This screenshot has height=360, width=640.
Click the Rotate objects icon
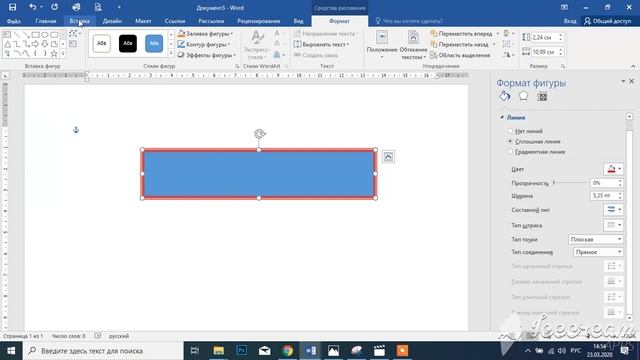(x=508, y=55)
